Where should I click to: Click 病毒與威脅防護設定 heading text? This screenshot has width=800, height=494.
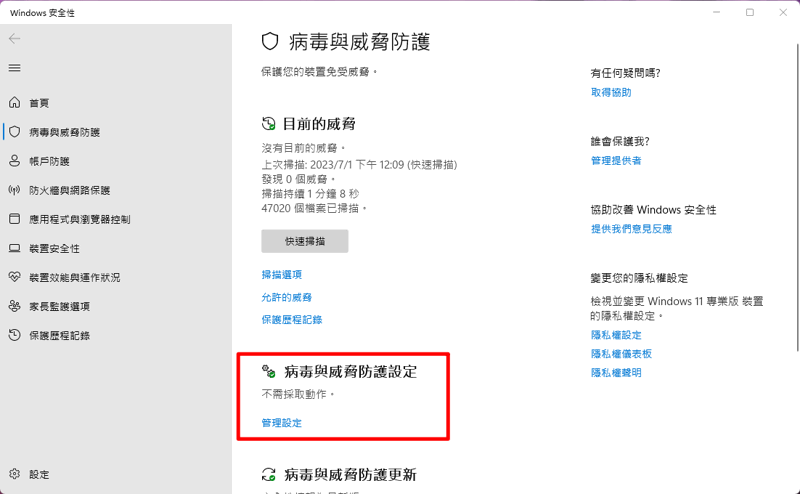coord(351,372)
